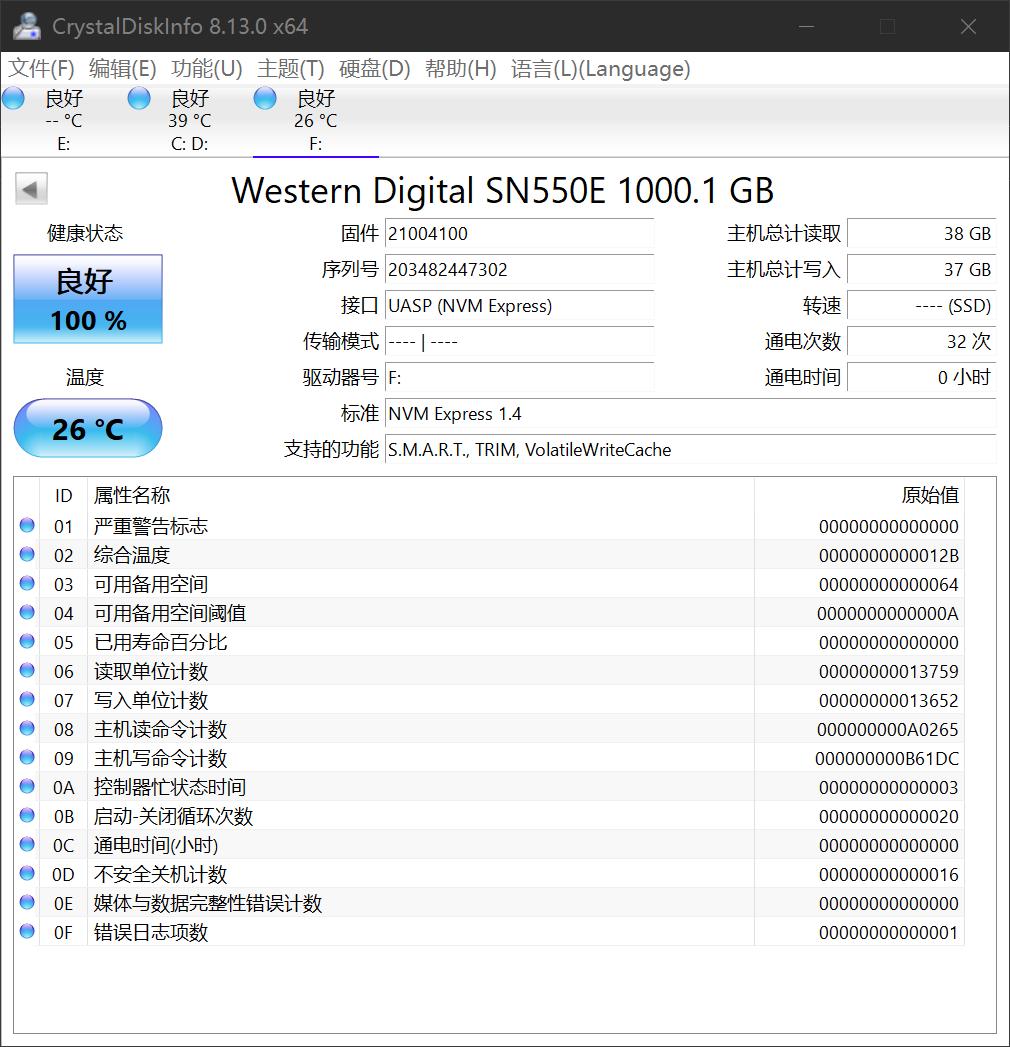Screen dimensions: 1010x1047
Task: Click the status dot next to 错误日志项数
Action: tap(27, 932)
